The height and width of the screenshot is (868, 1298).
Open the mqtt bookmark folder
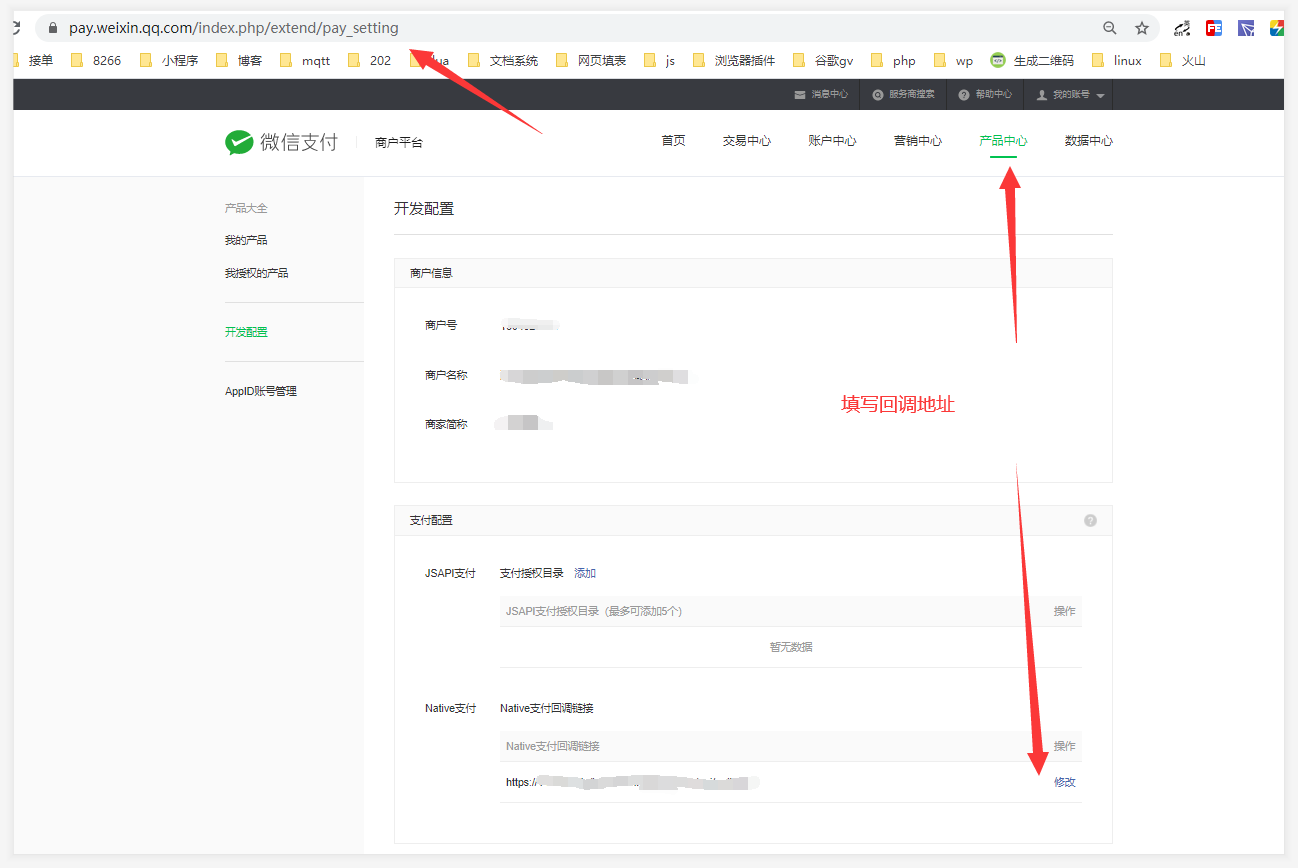[305, 60]
